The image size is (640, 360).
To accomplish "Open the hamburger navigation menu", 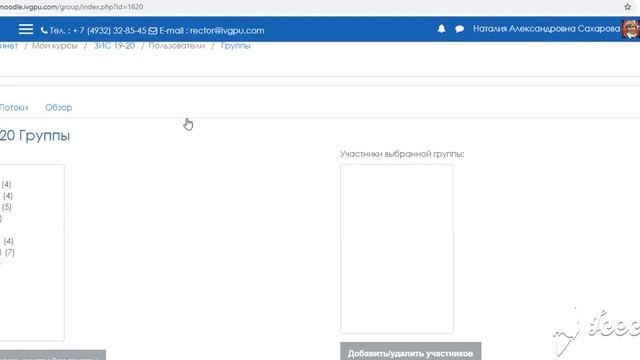I will (26, 29).
